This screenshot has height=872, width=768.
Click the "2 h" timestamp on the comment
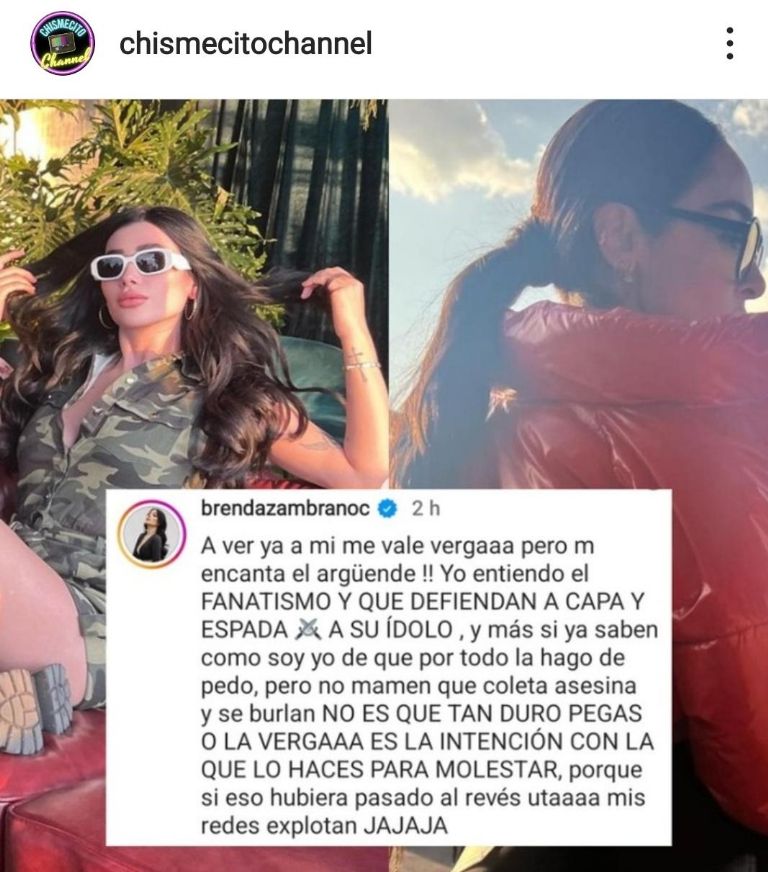point(425,508)
